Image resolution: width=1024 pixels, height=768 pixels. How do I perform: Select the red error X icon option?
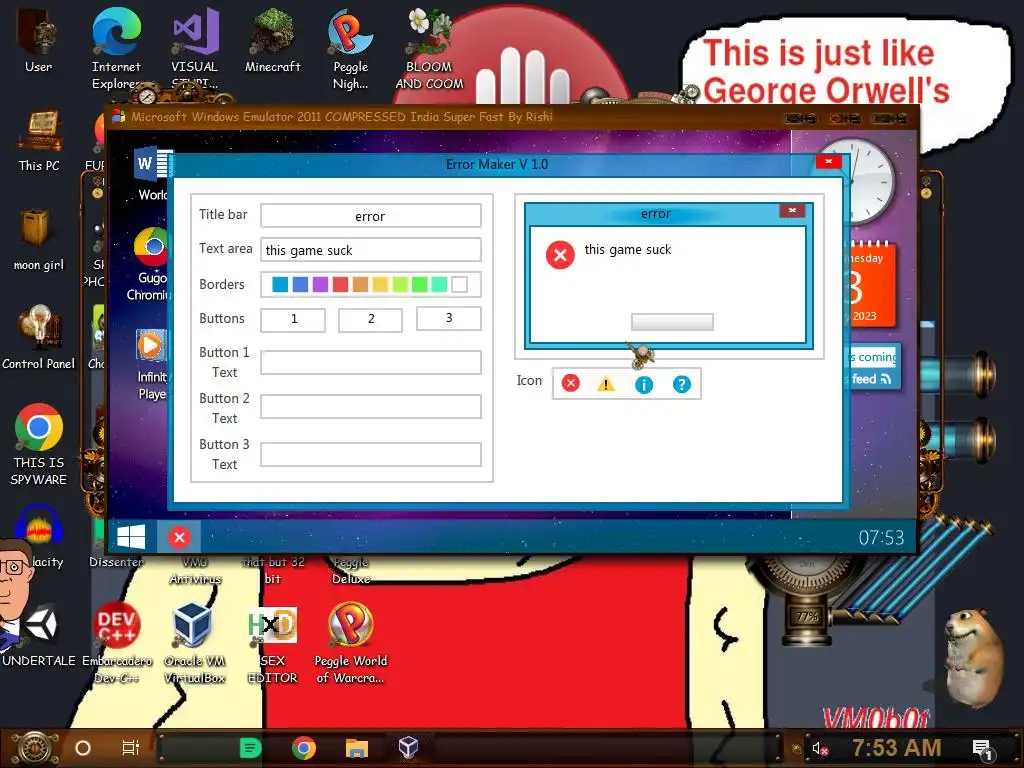coord(571,383)
